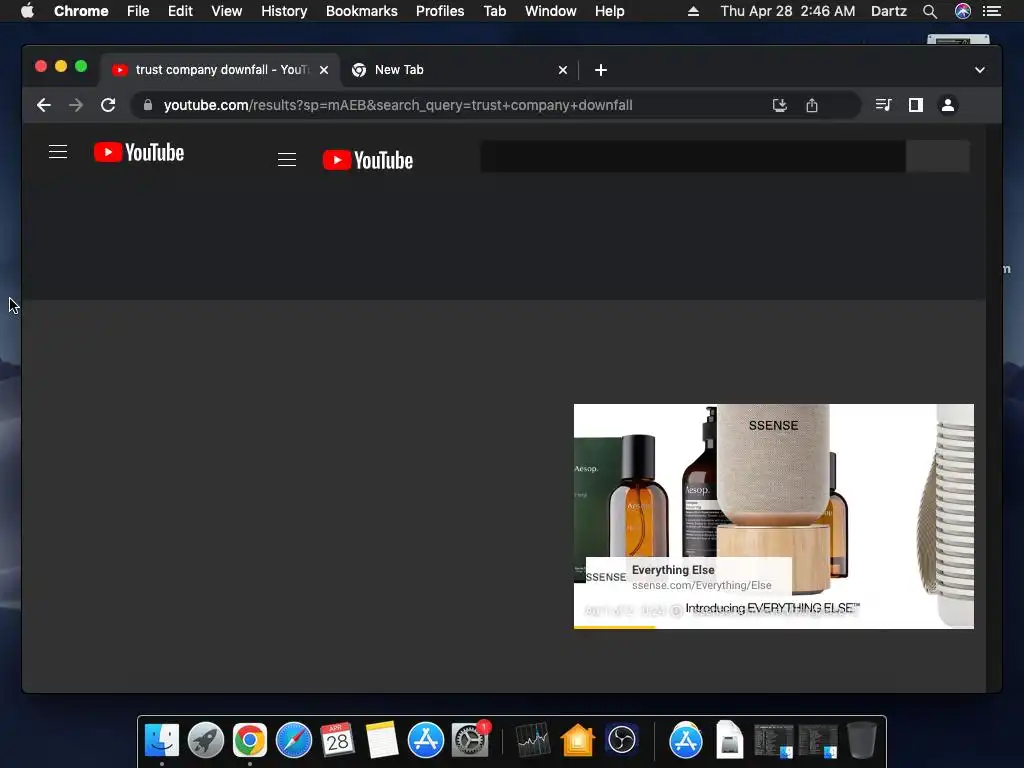Select the trust company downfall YouTube tab
This screenshot has width=1024, height=768.
[221, 70]
